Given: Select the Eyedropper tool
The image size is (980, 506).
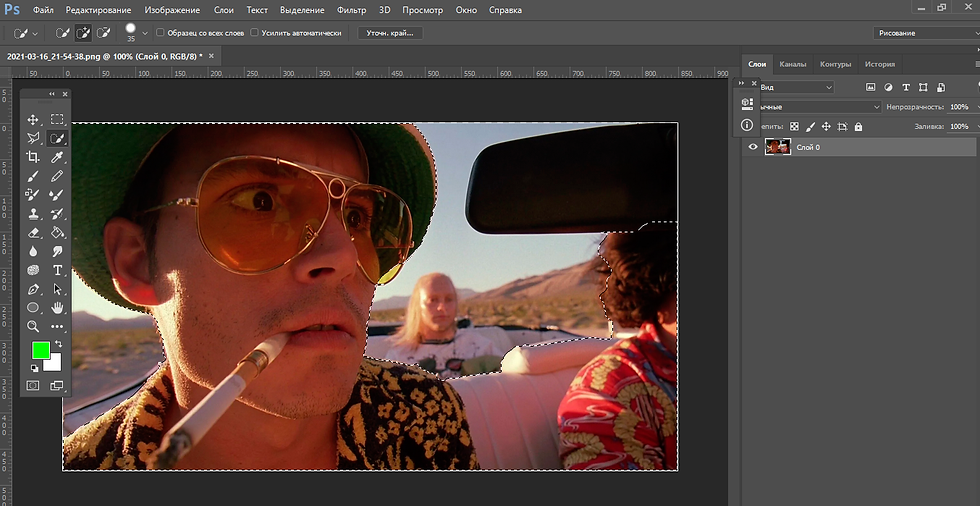Looking at the screenshot, I should pos(57,157).
